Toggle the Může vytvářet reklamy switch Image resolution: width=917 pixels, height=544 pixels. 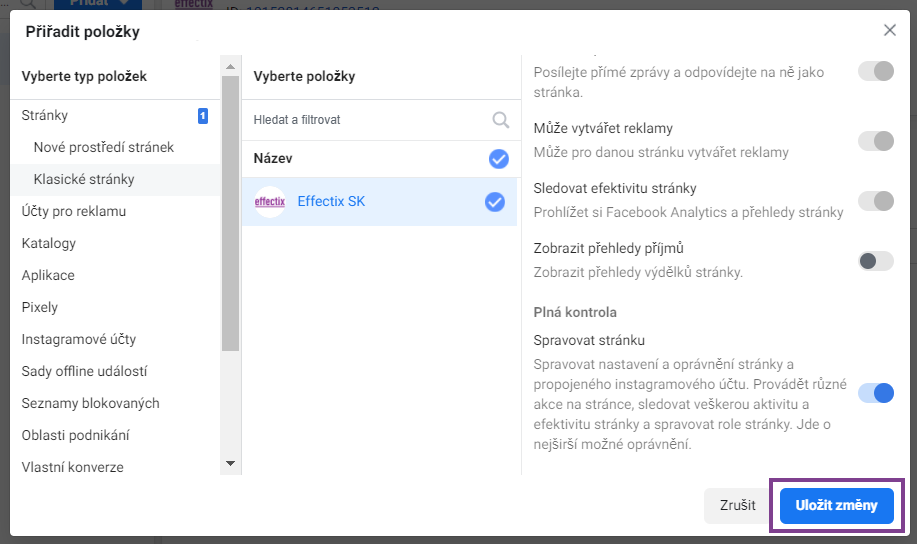point(875,141)
